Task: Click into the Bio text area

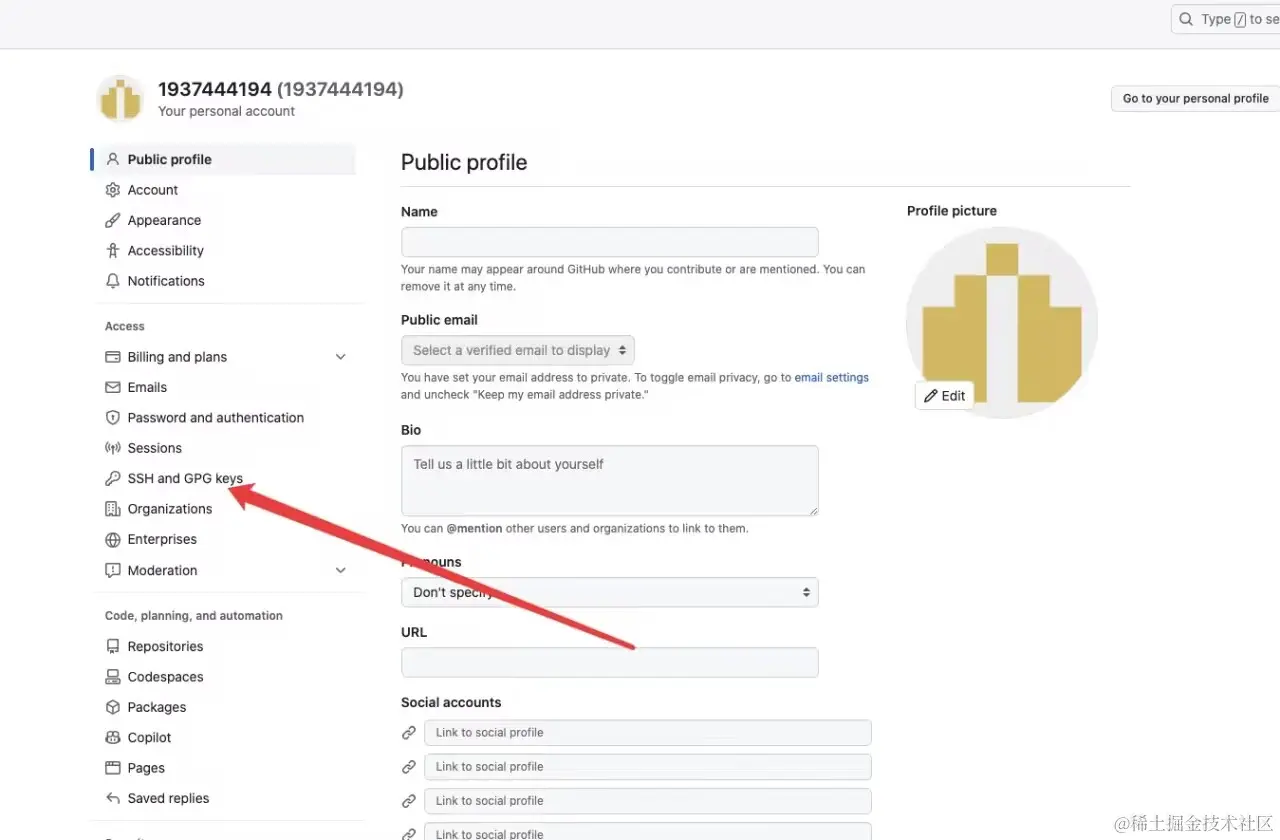Action: tap(610, 481)
